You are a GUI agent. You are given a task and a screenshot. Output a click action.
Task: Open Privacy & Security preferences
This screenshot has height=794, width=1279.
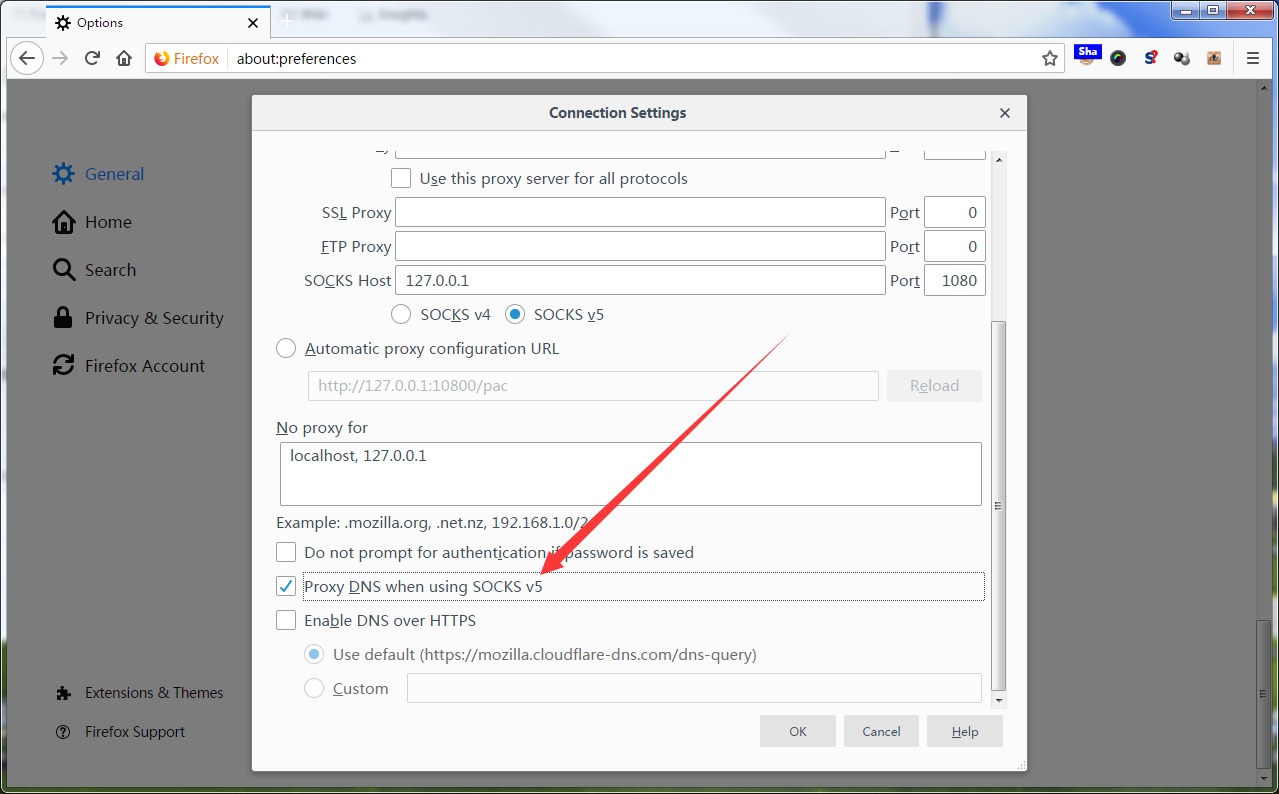point(139,318)
